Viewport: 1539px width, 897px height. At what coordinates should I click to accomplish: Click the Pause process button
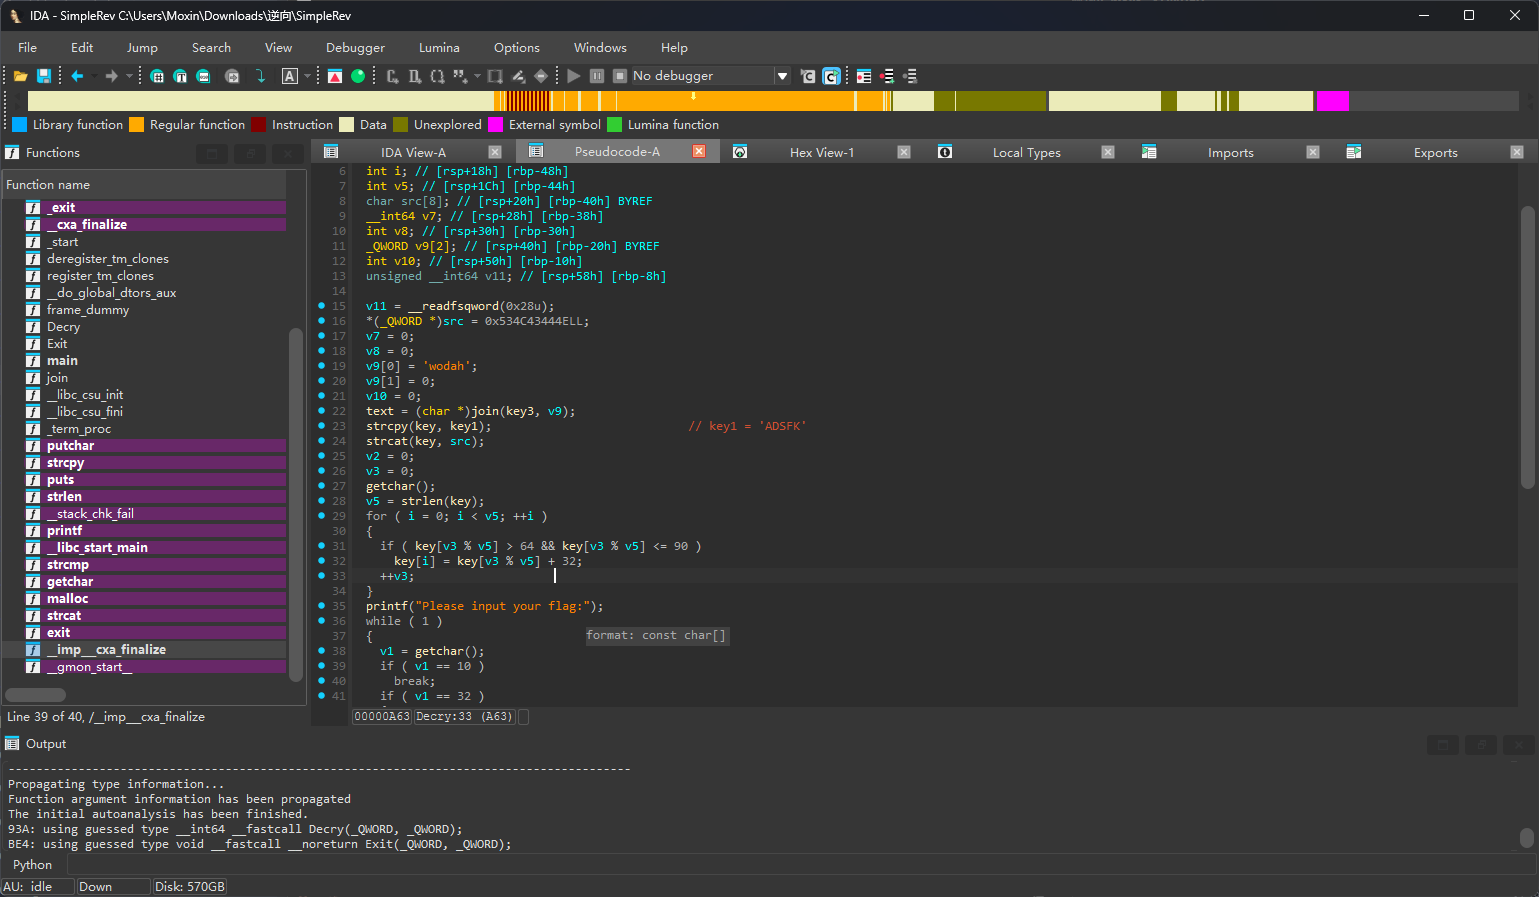[x=597, y=76]
